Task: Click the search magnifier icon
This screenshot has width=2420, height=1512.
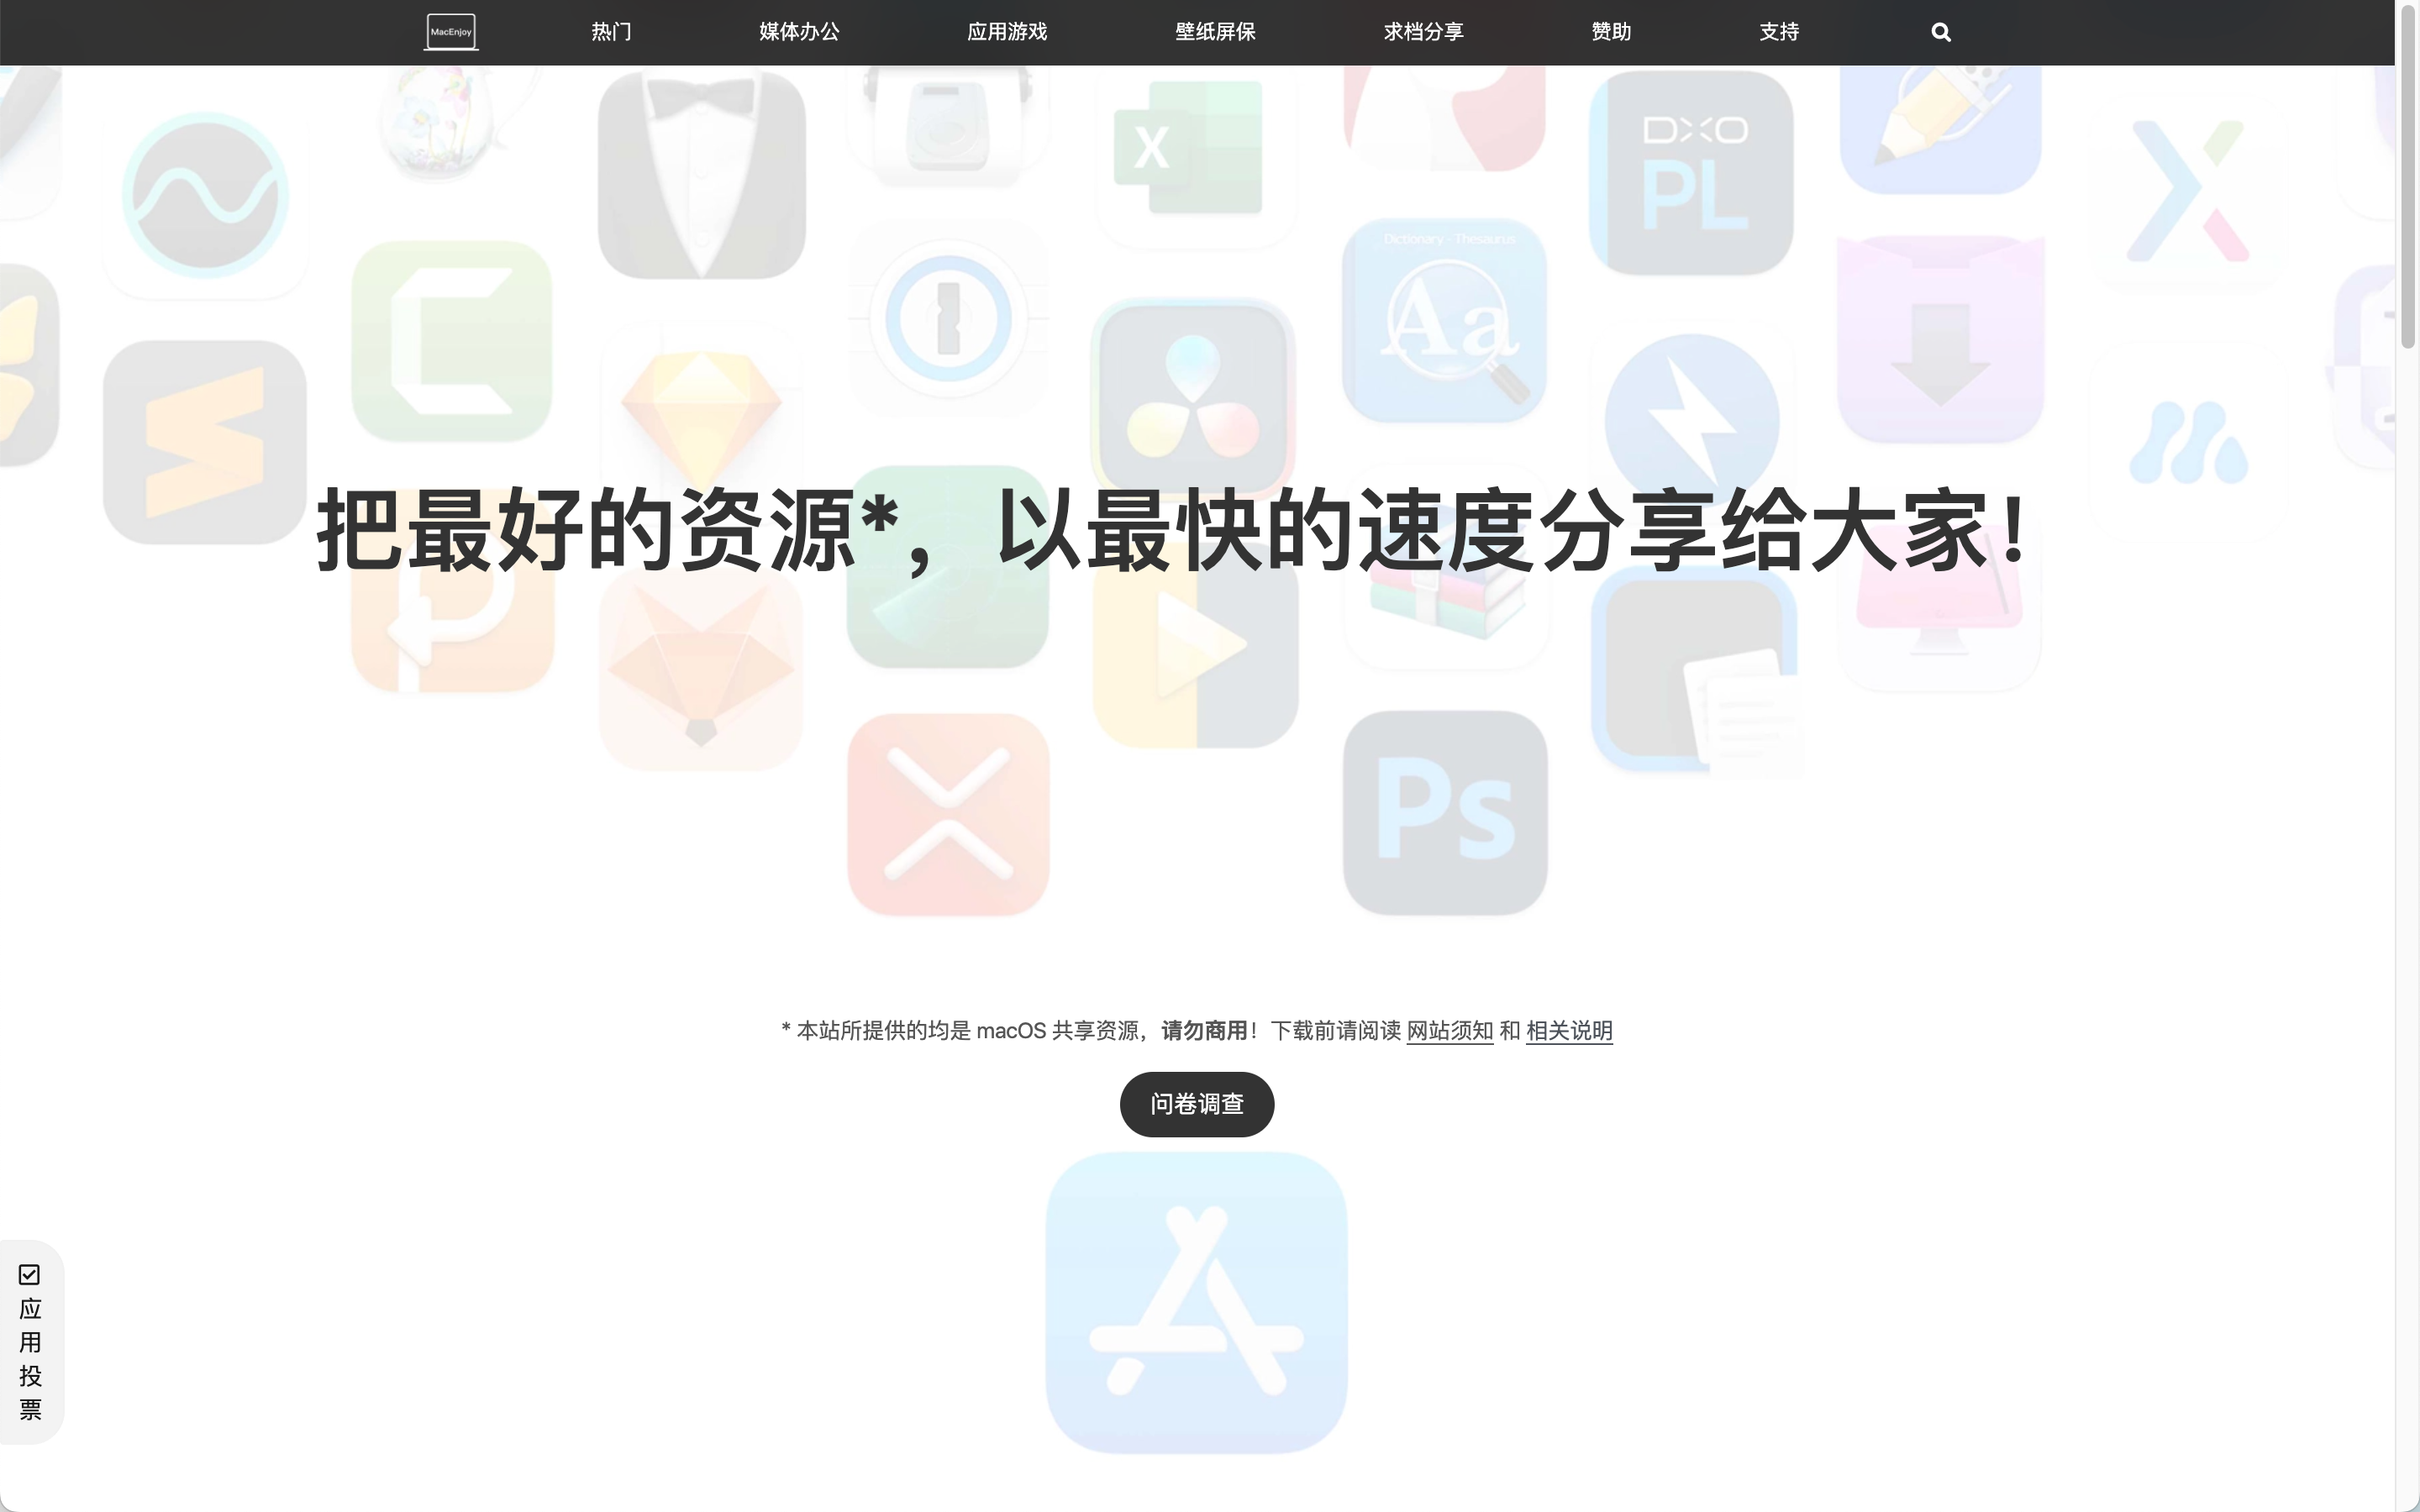Action: pyautogui.click(x=1941, y=32)
